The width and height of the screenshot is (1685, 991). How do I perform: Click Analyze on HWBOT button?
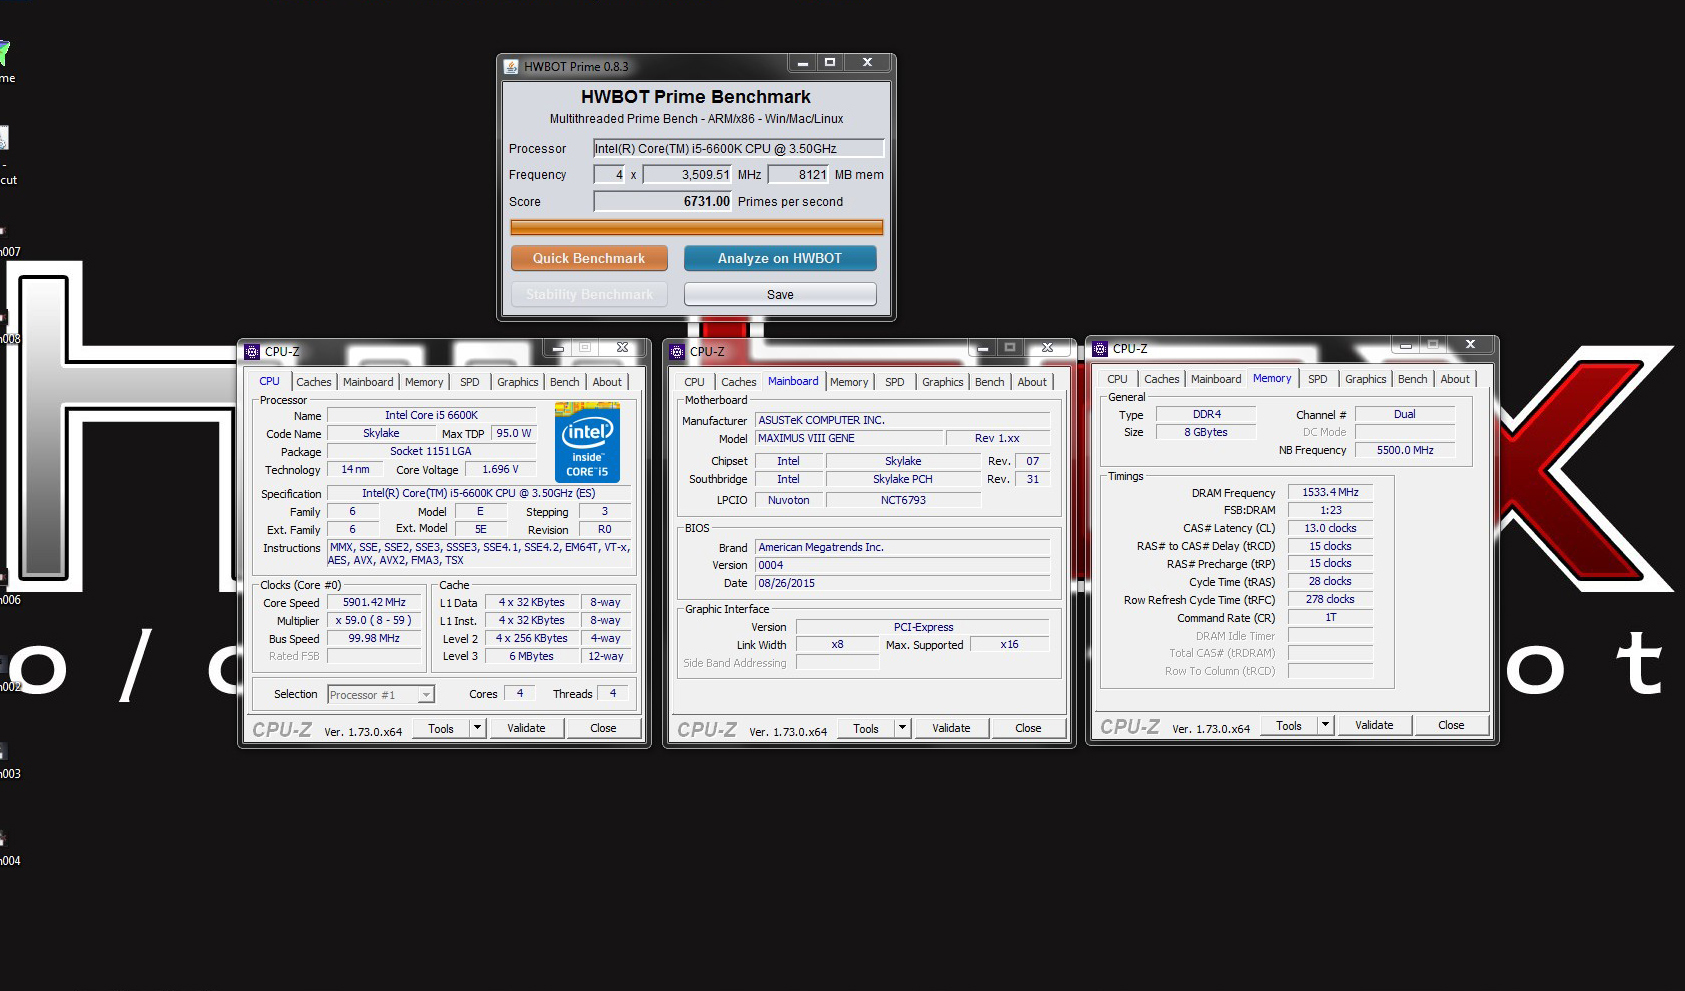(x=780, y=258)
